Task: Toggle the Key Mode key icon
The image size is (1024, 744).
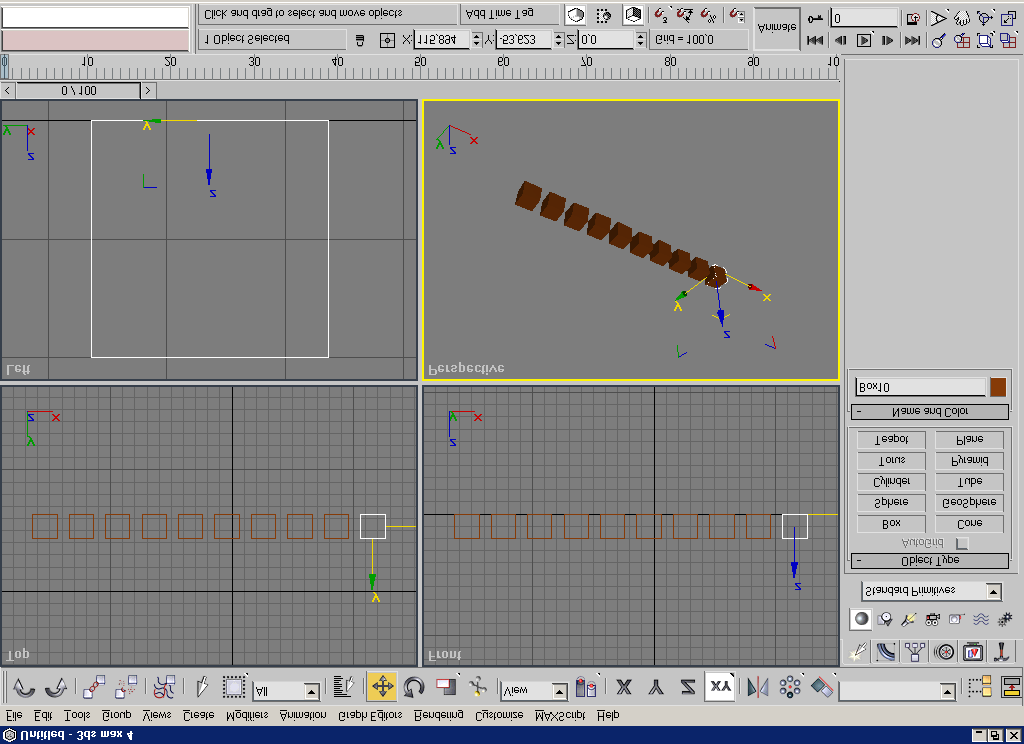Action: [815, 18]
